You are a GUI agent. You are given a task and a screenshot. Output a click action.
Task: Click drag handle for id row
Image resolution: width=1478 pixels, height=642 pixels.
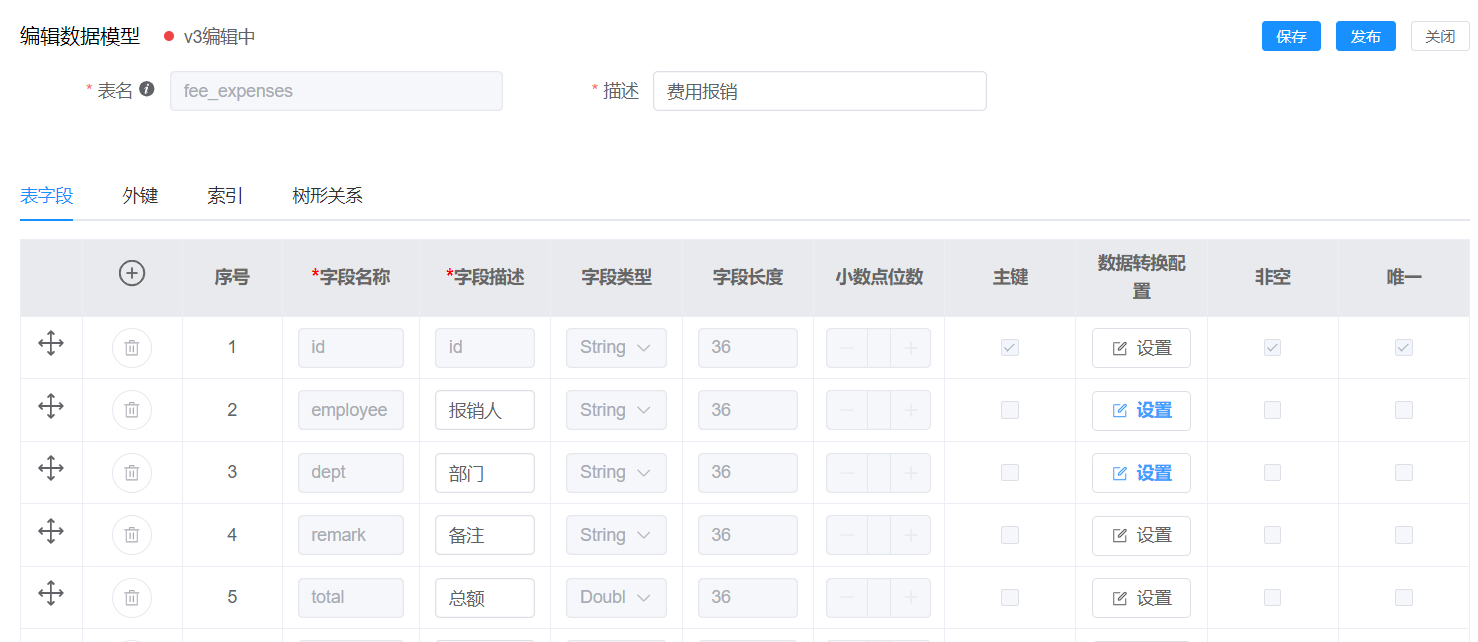coord(51,344)
